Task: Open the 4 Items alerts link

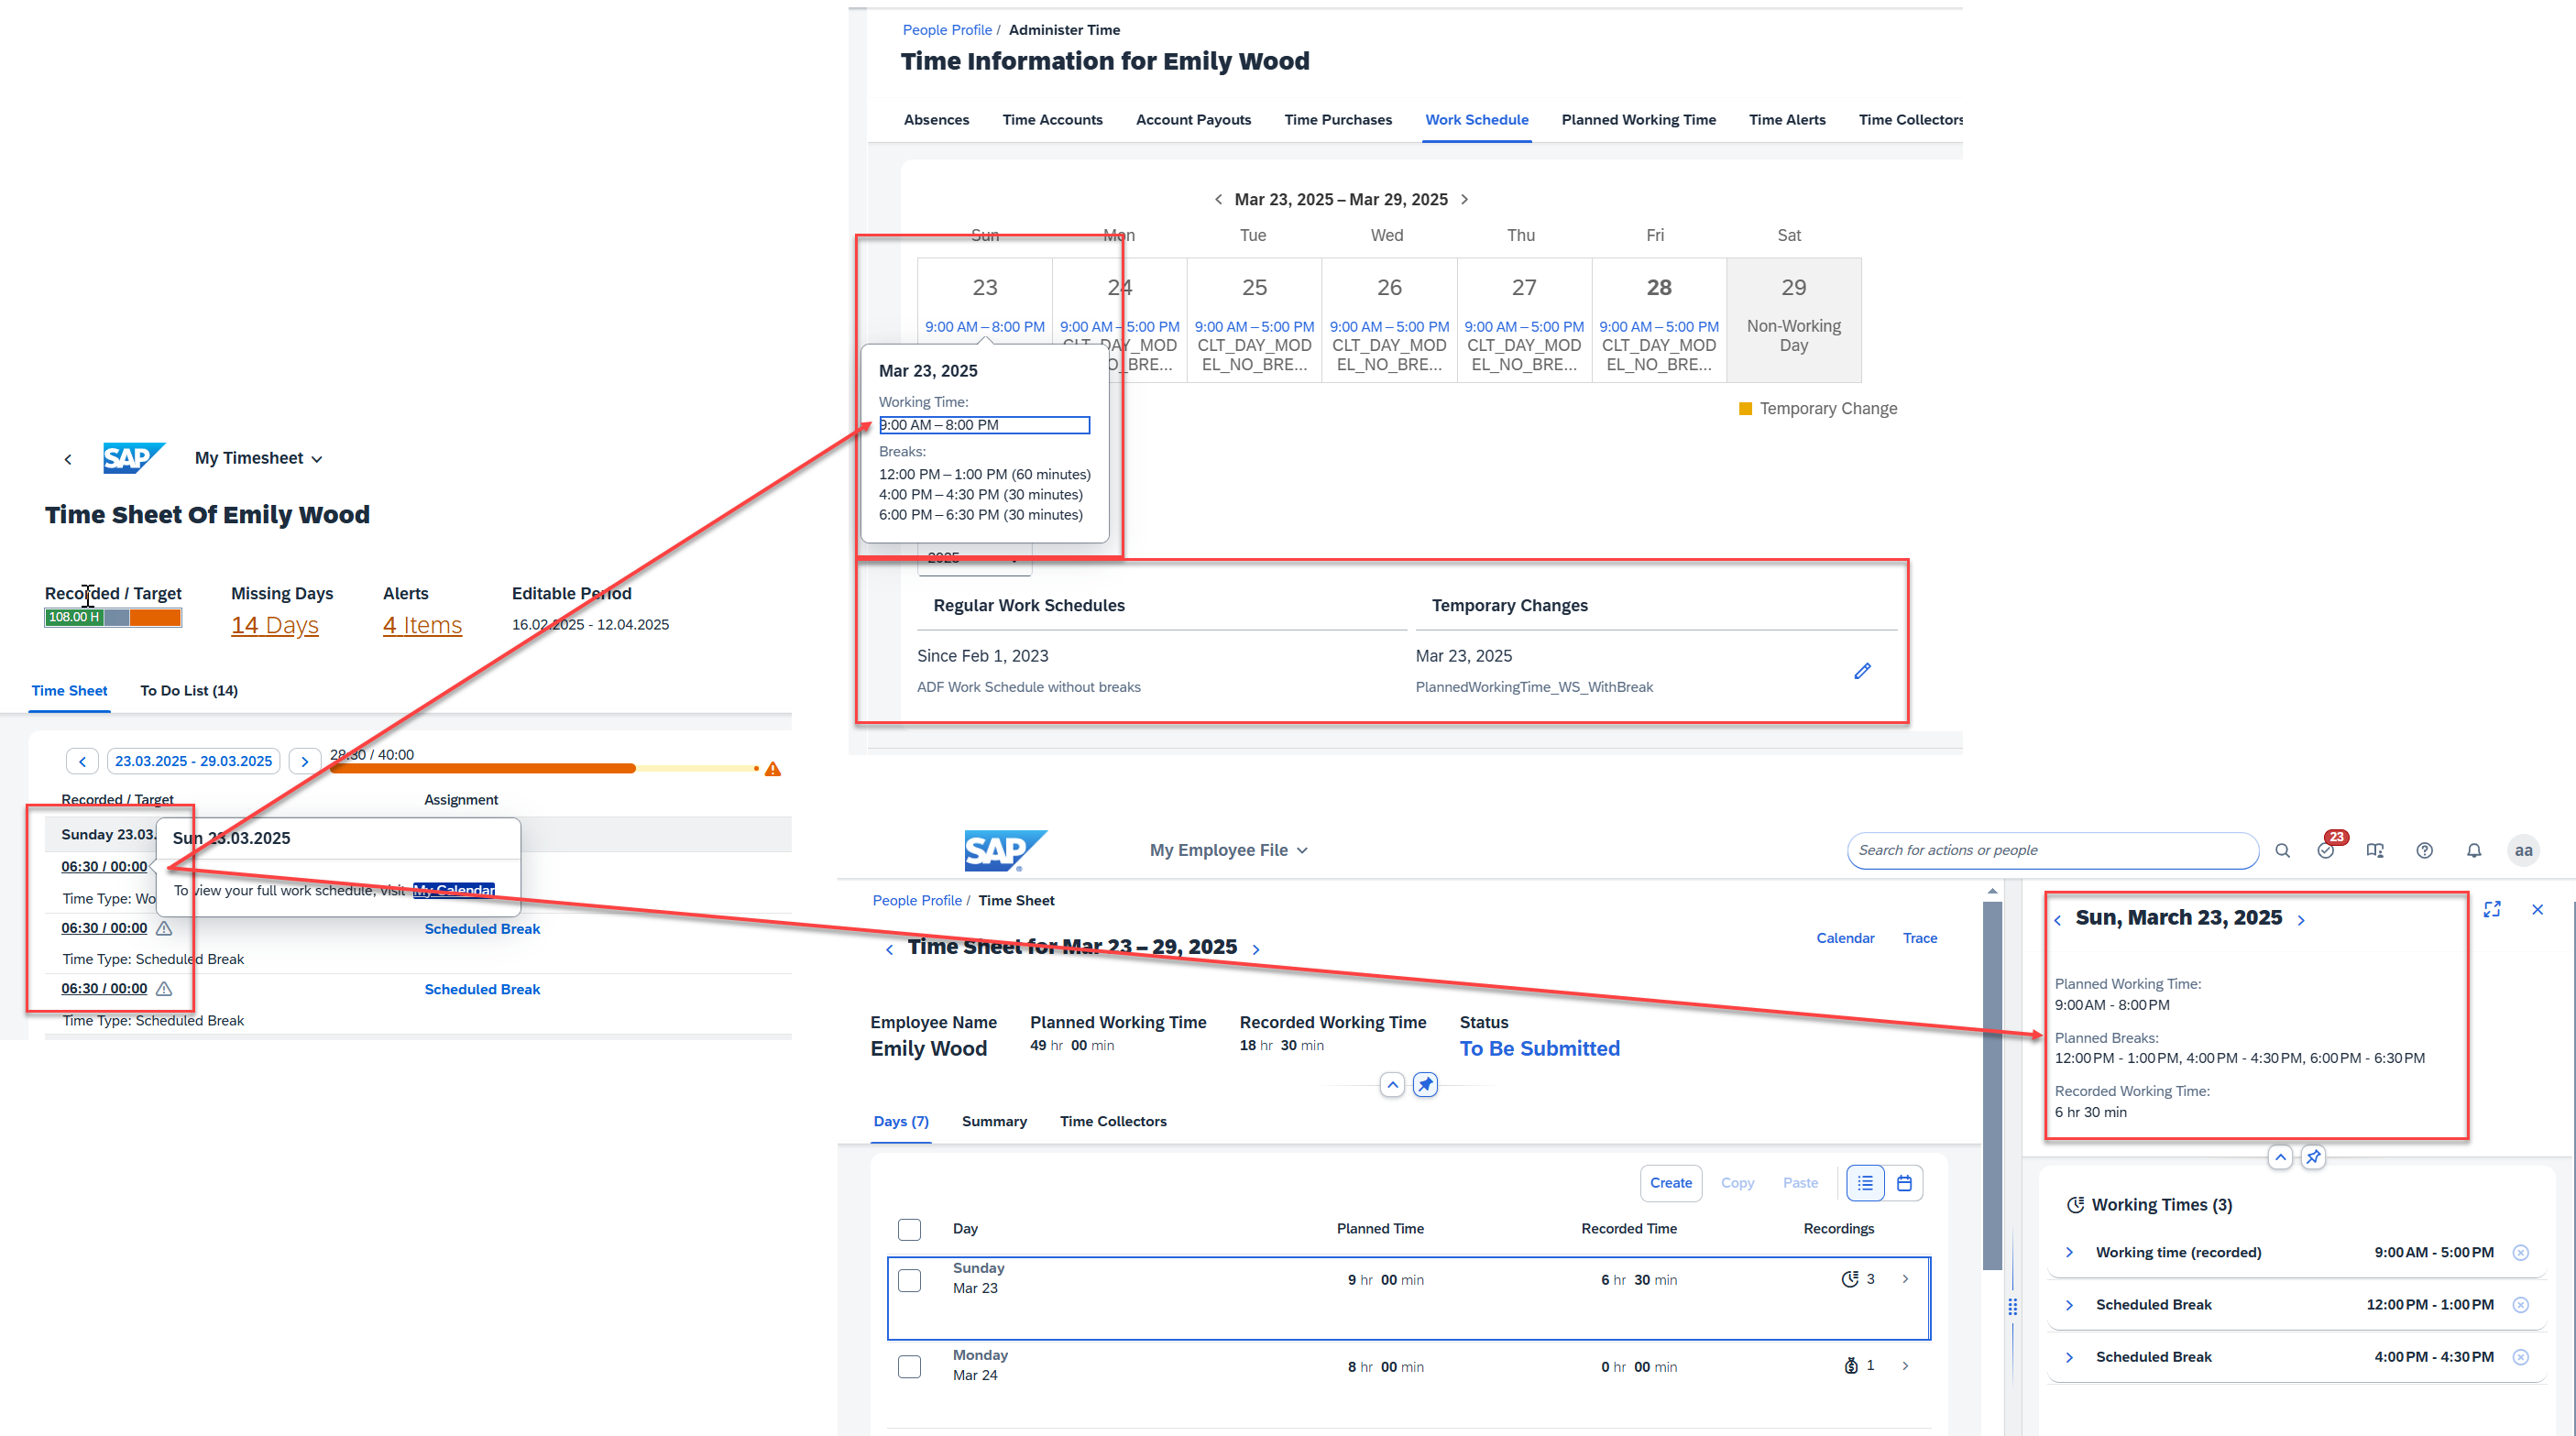Action: pyautogui.click(x=422, y=625)
